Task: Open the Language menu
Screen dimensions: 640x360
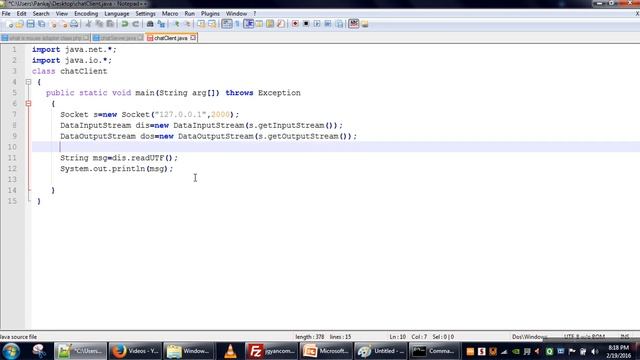Action: (x=117, y=13)
